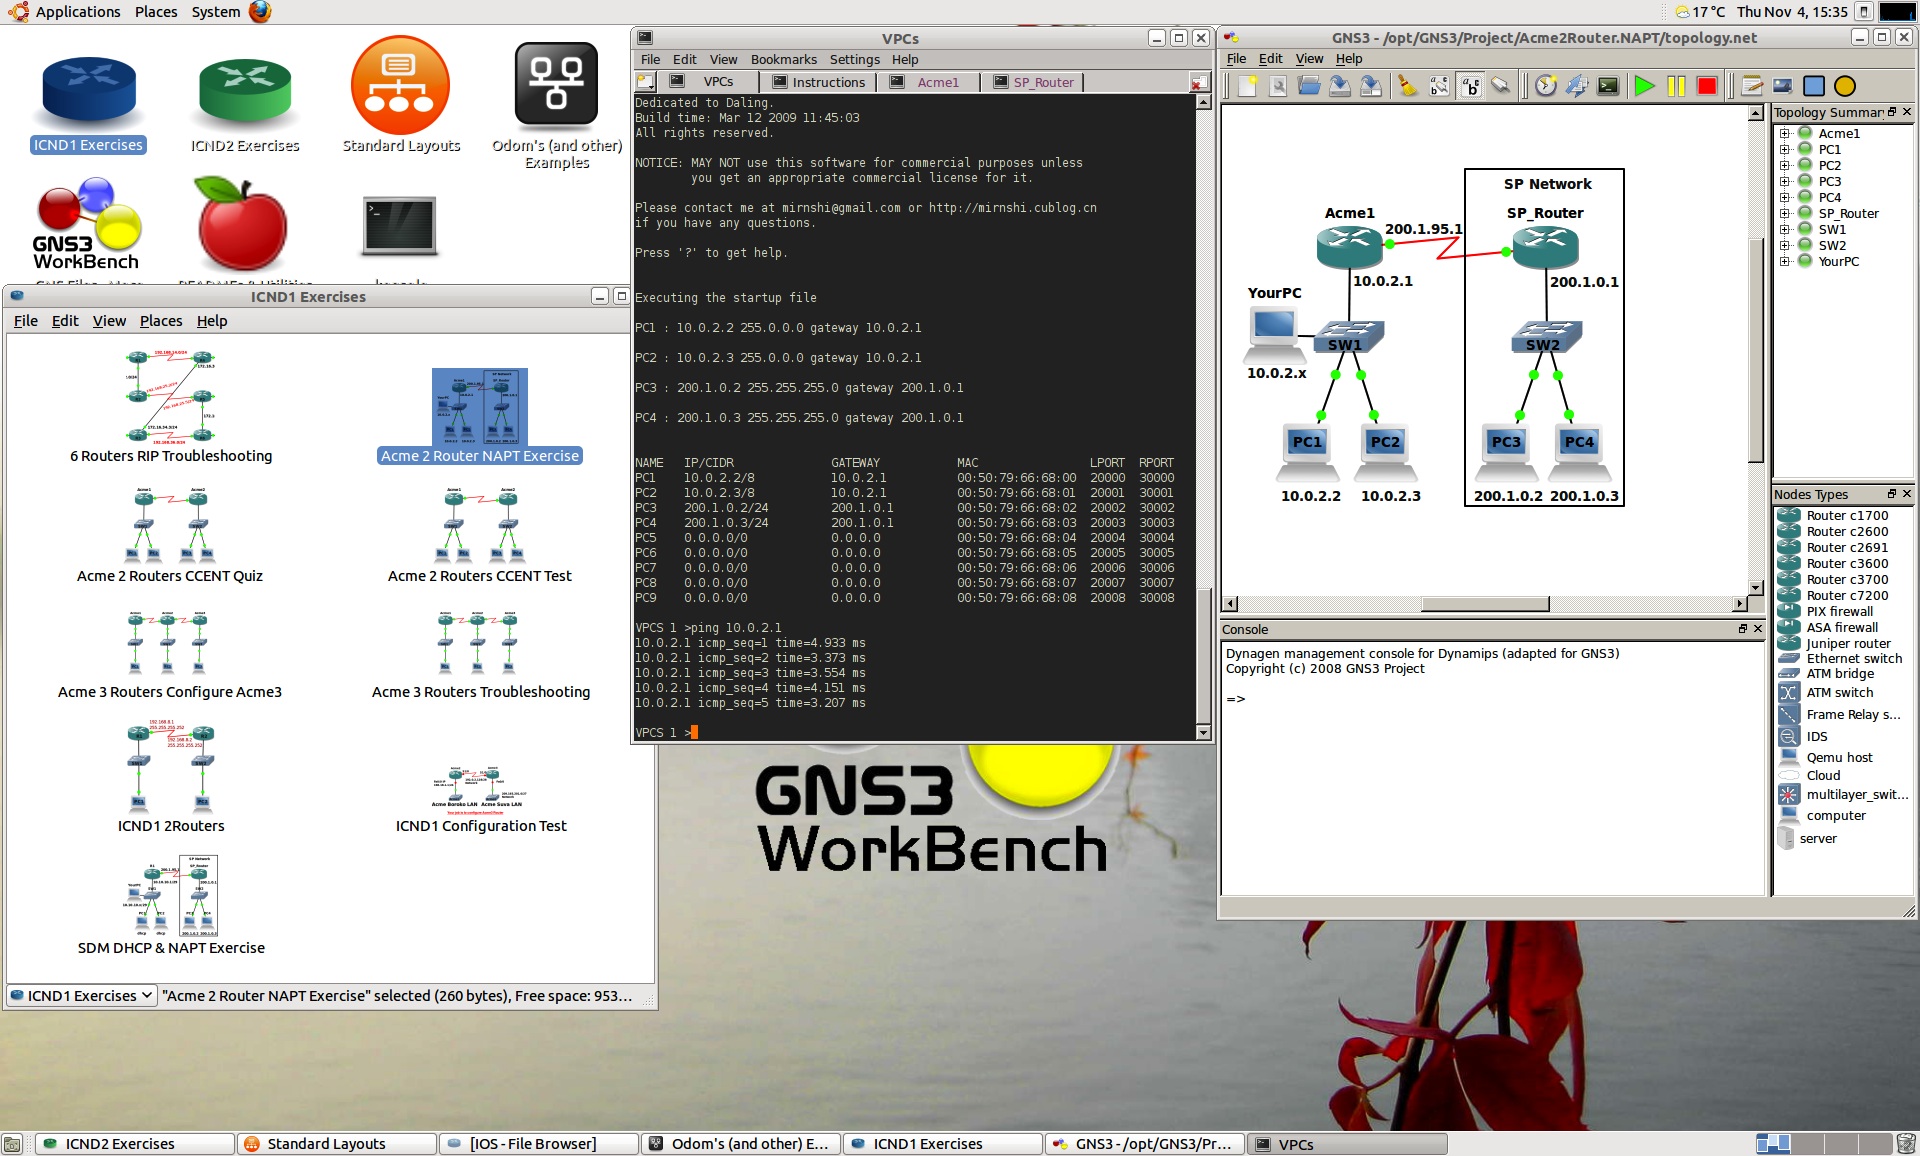Expand the Acme1 node in Topology Summary

tap(1785, 133)
